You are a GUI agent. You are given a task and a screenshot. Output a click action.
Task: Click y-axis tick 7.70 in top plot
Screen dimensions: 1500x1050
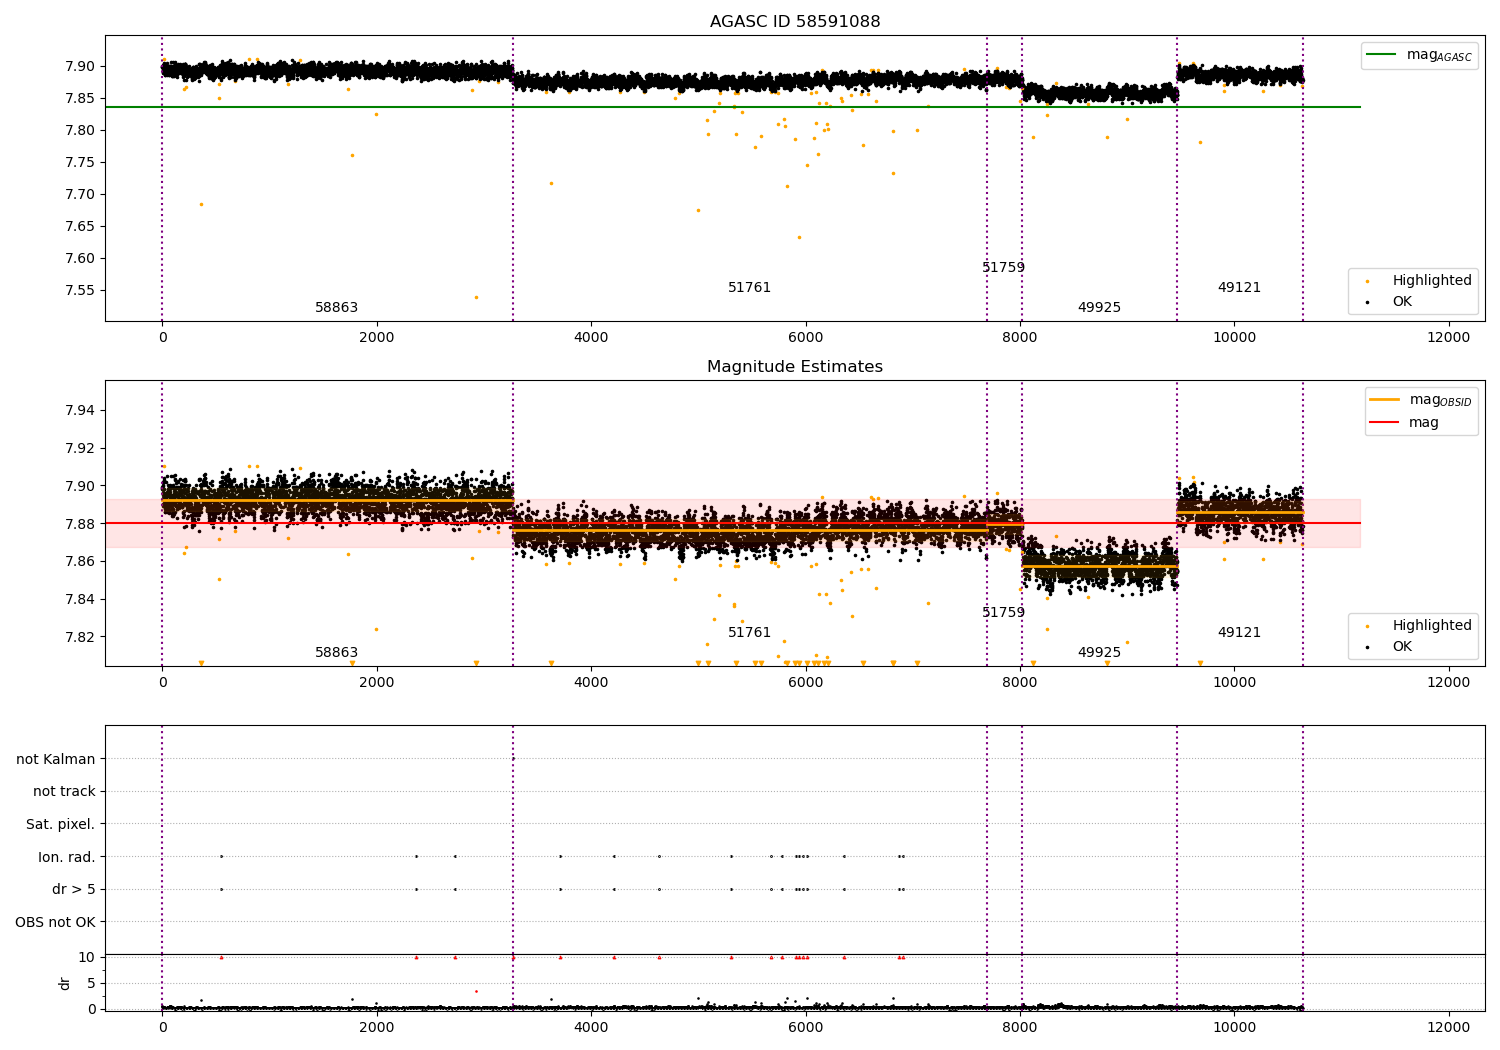80,195
